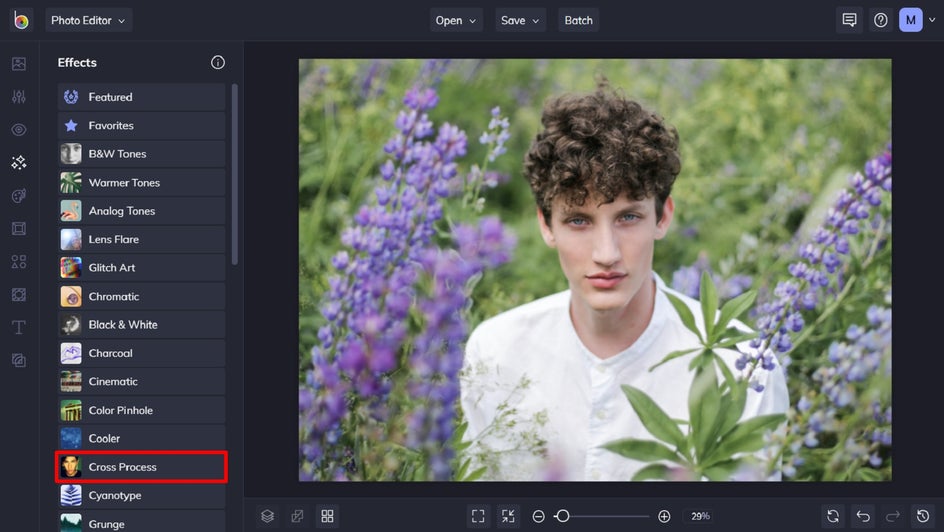Click the photo on the canvas
The width and height of the screenshot is (944, 532).
(x=595, y=270)
